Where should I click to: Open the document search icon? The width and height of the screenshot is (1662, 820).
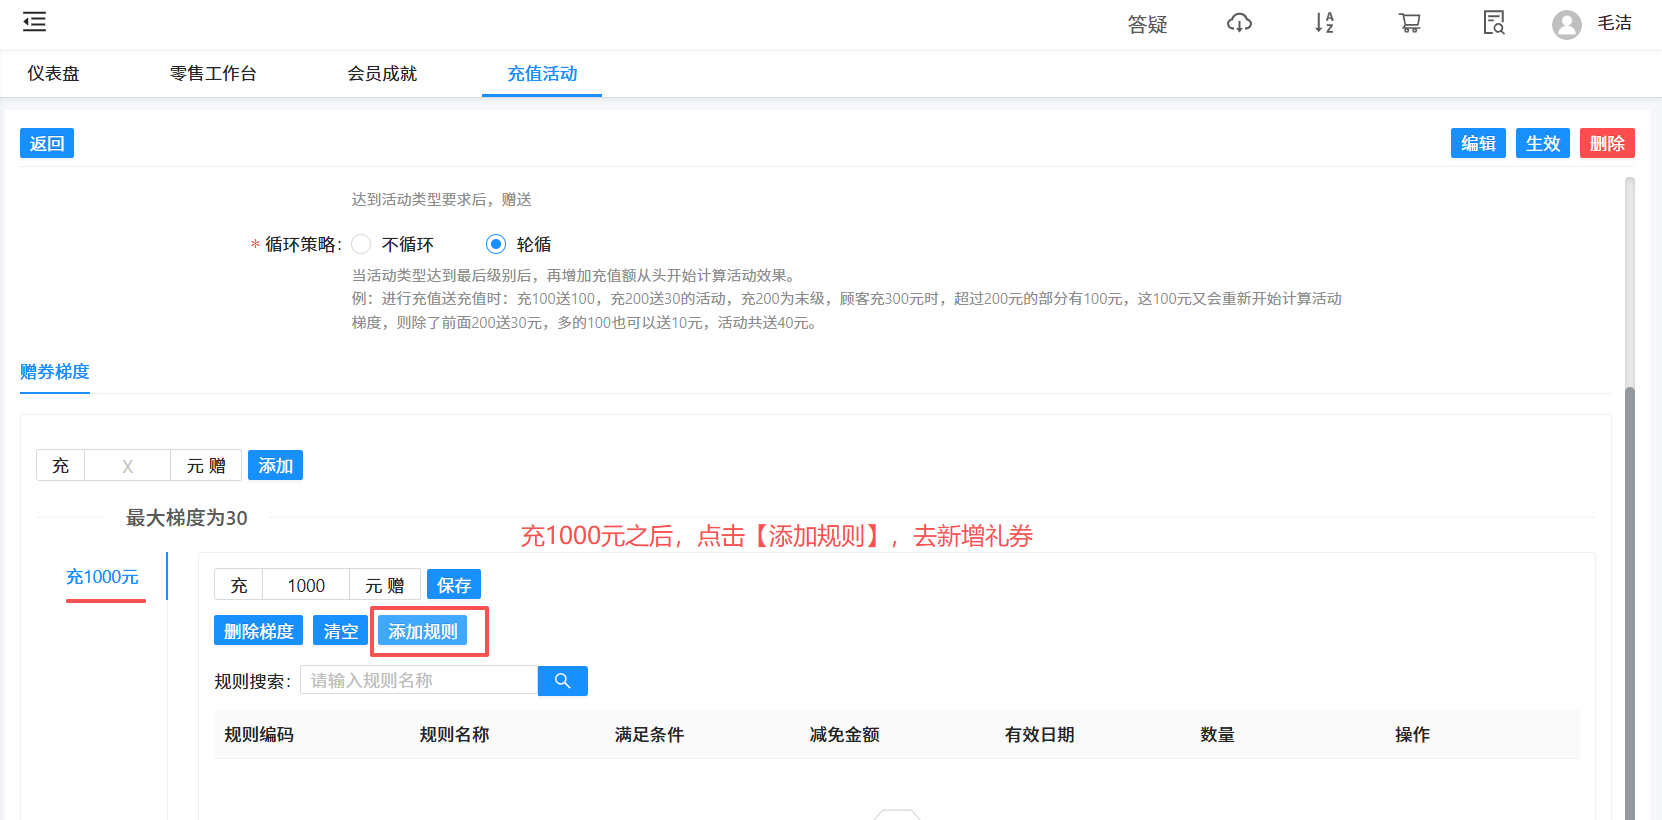pyautogui.click(x=1494, y=23)
